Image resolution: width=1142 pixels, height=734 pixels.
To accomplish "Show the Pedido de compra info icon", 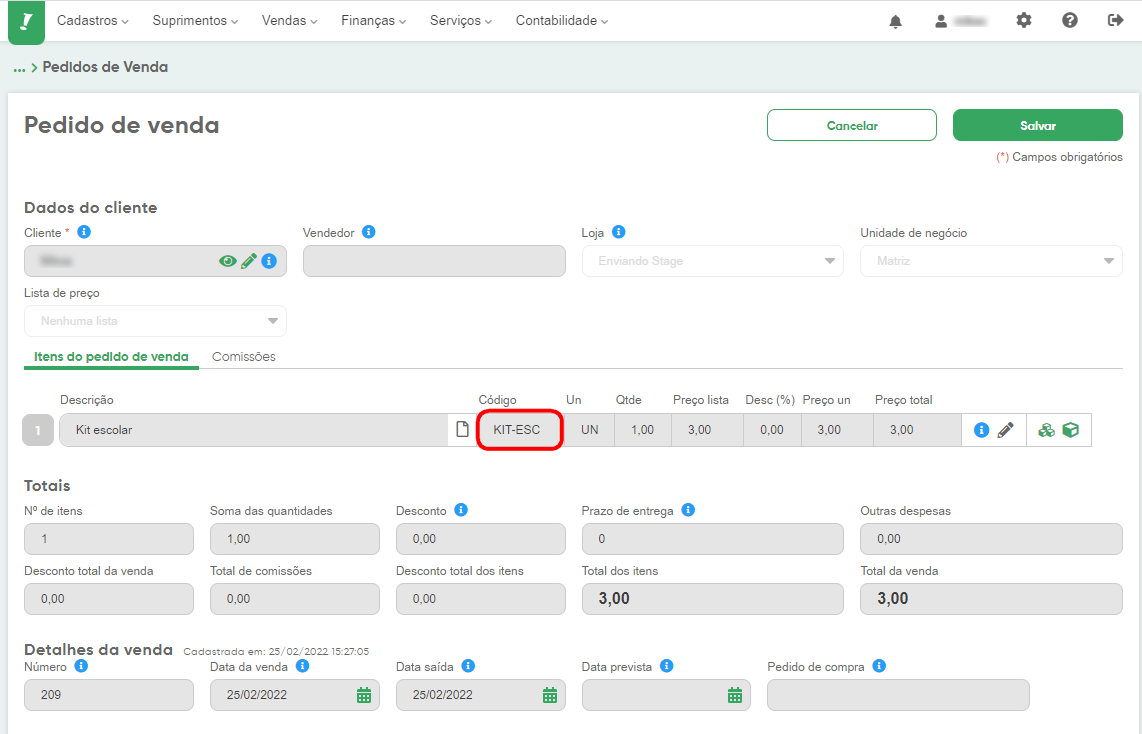I will pos(879,666).
